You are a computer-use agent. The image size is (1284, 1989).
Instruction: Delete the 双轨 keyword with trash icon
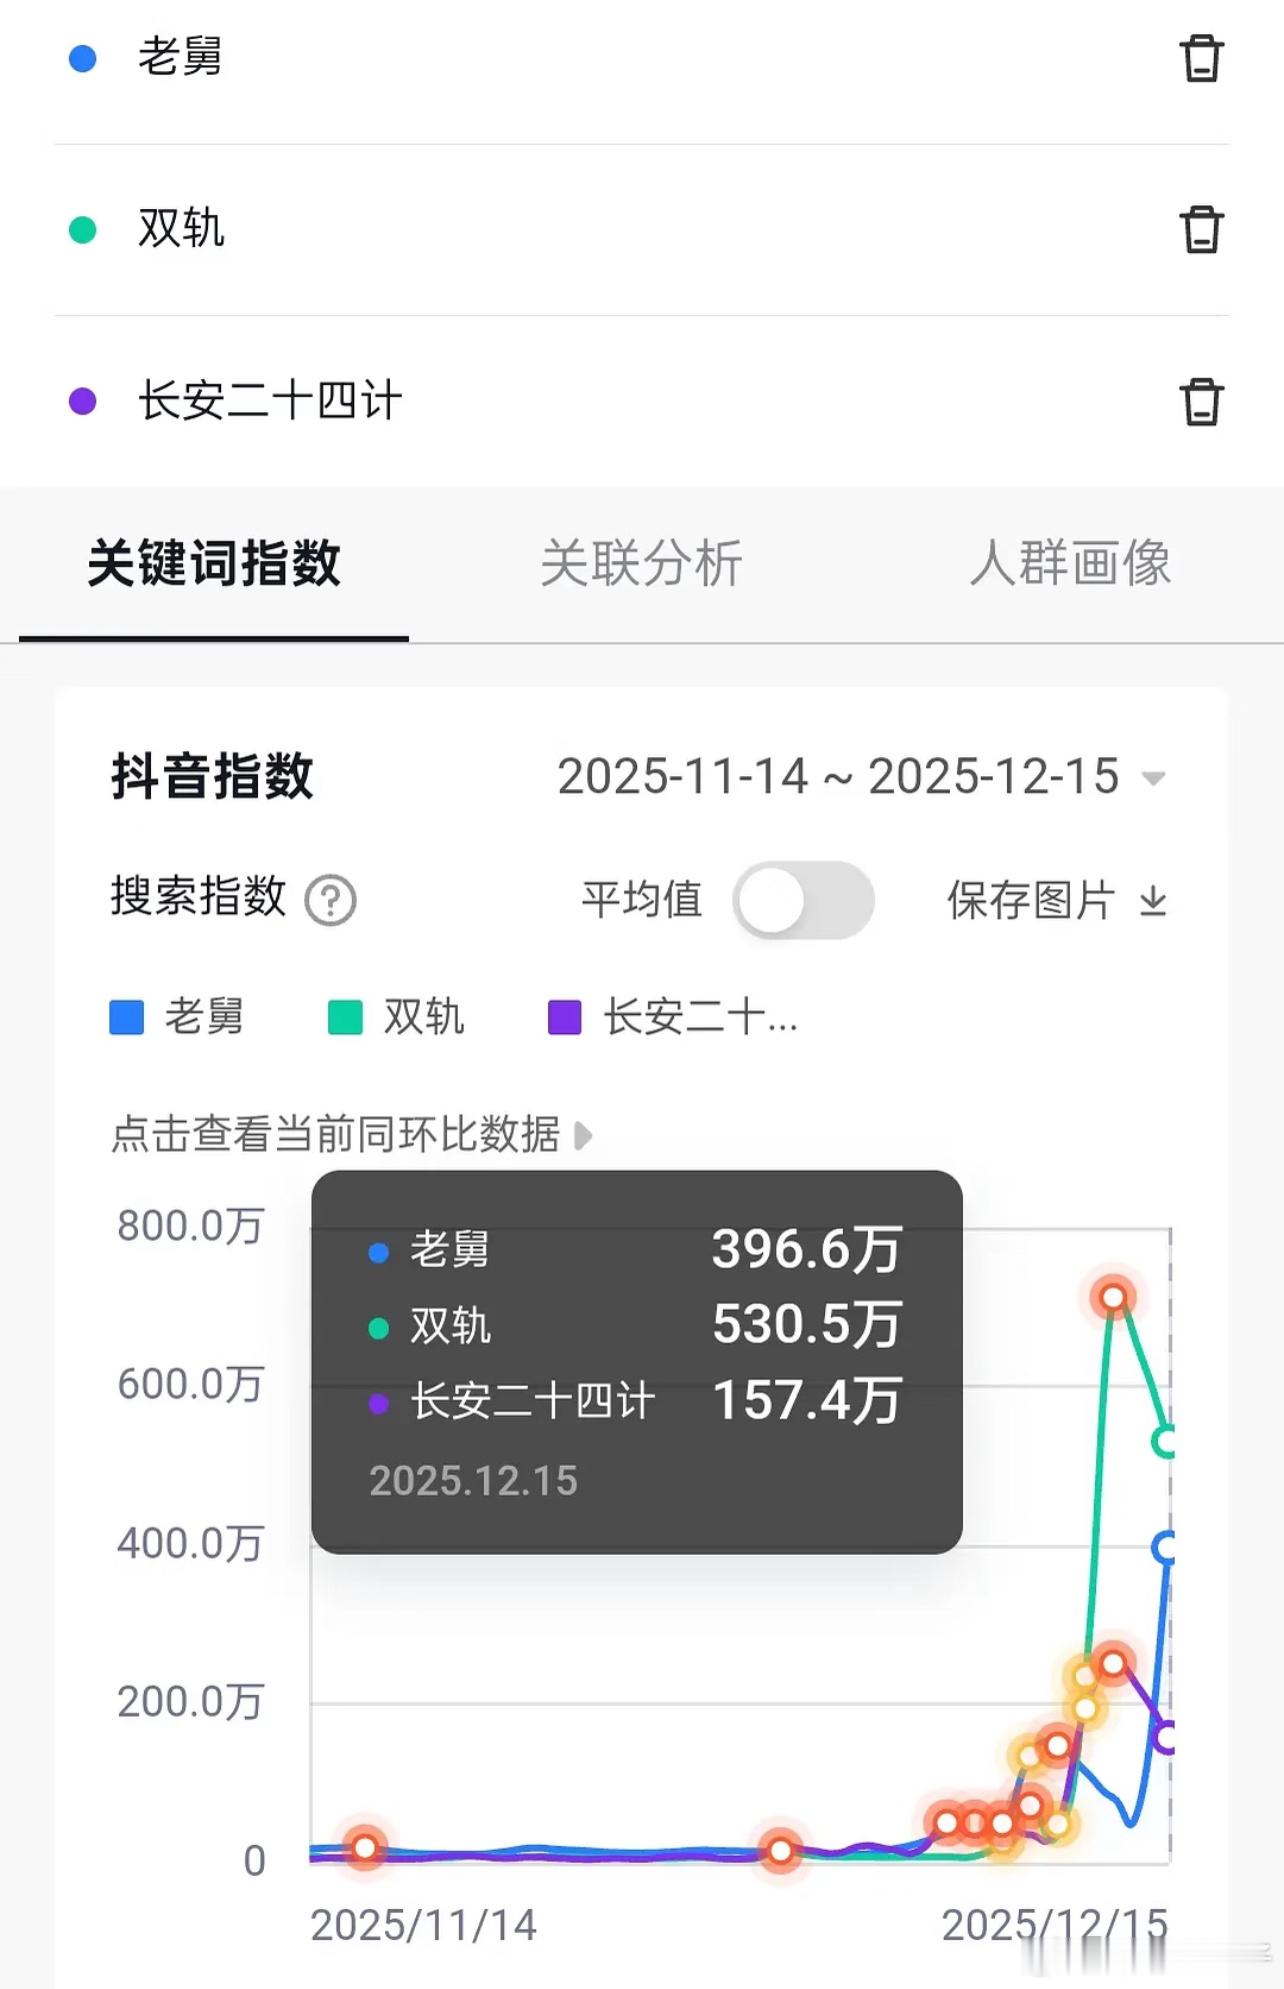[x=1201, y=230]
